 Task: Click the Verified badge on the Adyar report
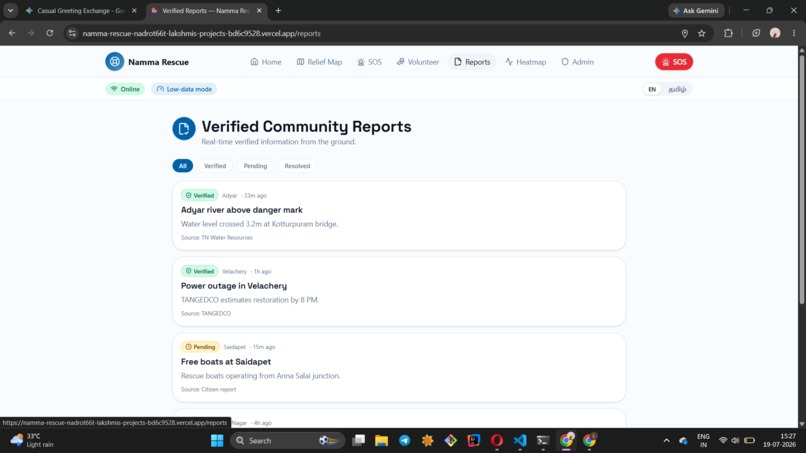click(x=199, y=195)
